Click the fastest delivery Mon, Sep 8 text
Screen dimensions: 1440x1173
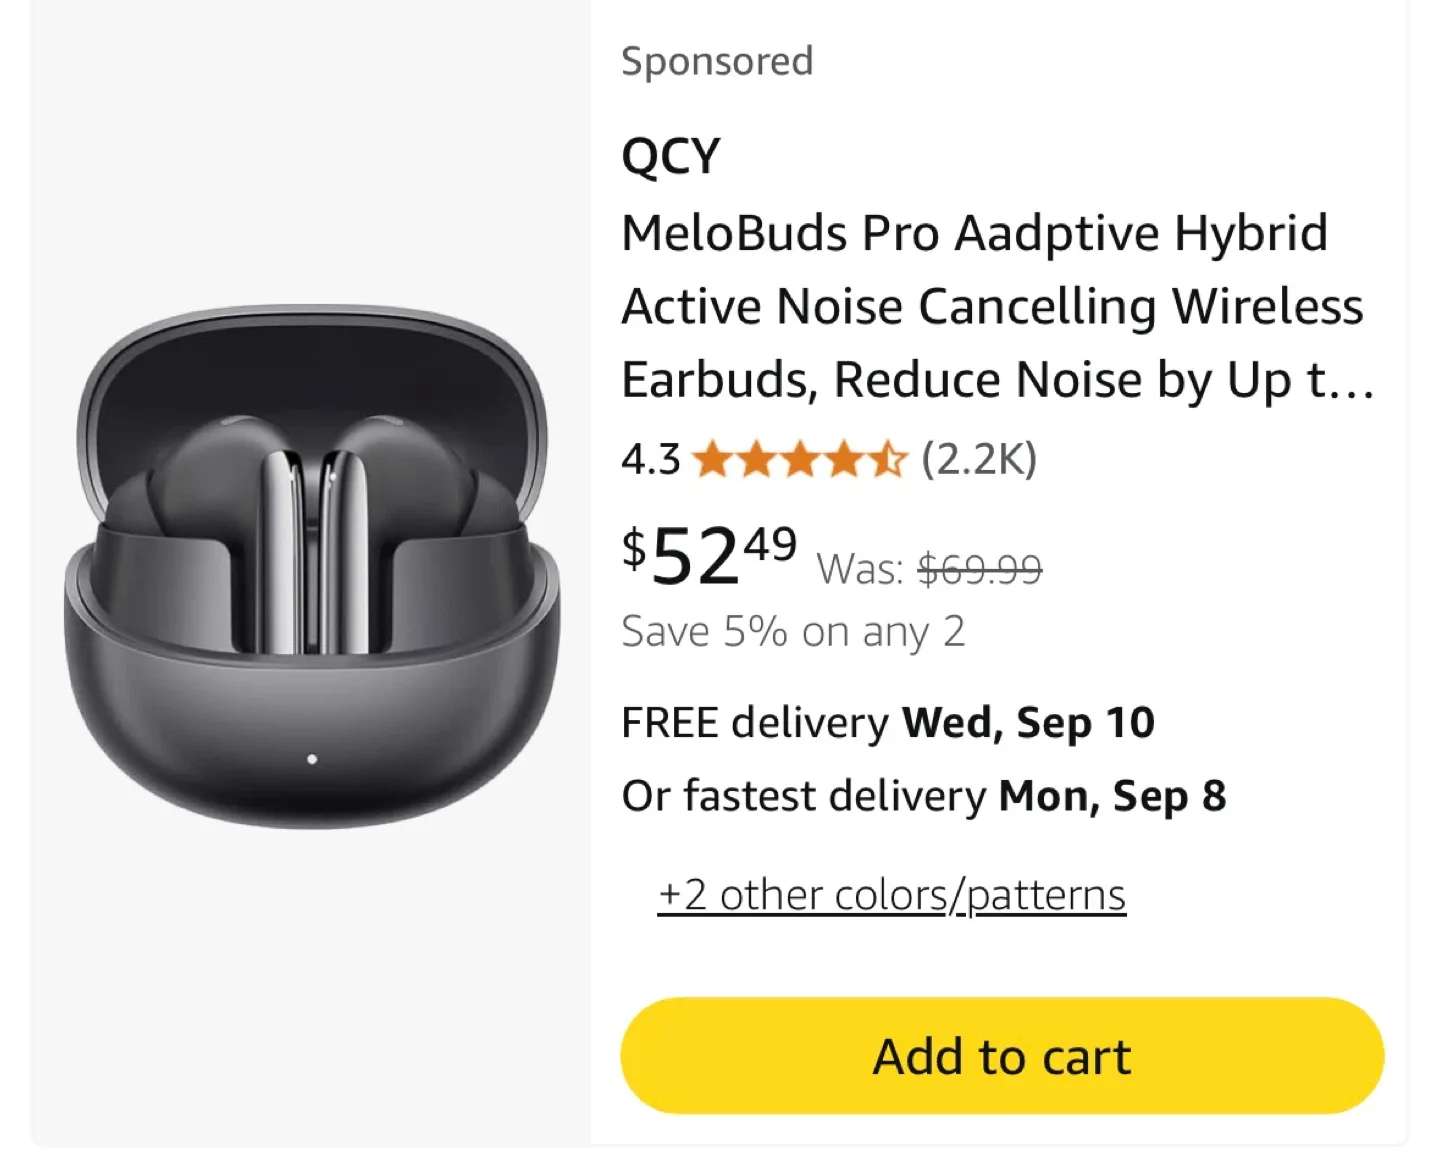(x=924, y=795)
